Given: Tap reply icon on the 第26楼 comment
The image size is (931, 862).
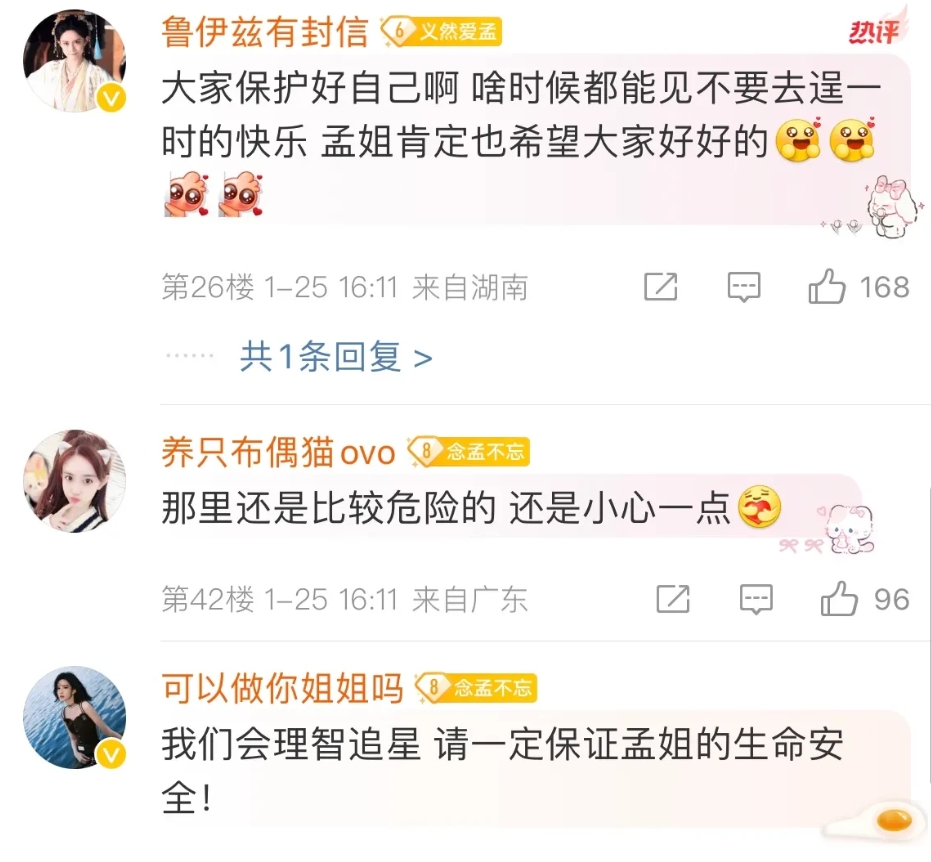Looking at the screenshot, I should (x=744, y=287).
